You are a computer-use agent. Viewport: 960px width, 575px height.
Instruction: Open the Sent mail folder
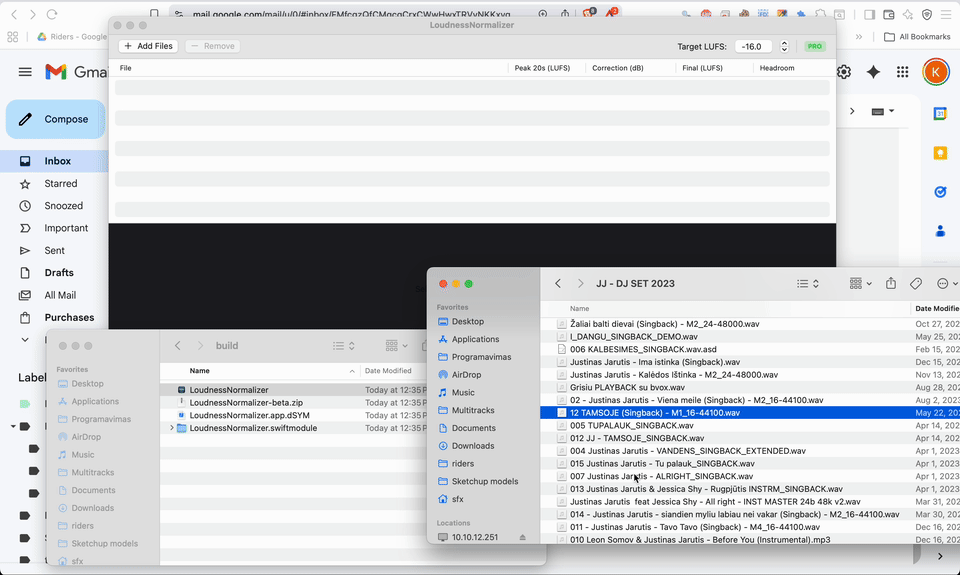pyautogui.click(x=54, y=250)
